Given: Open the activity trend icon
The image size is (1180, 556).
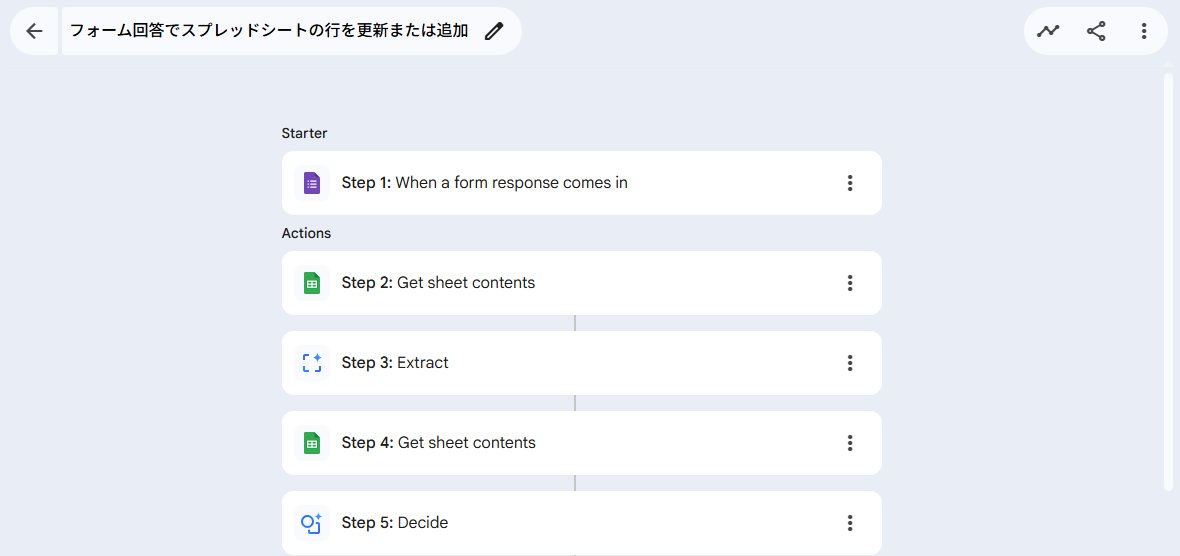Looking at the screenshot, I should [x=1048, y=31].
